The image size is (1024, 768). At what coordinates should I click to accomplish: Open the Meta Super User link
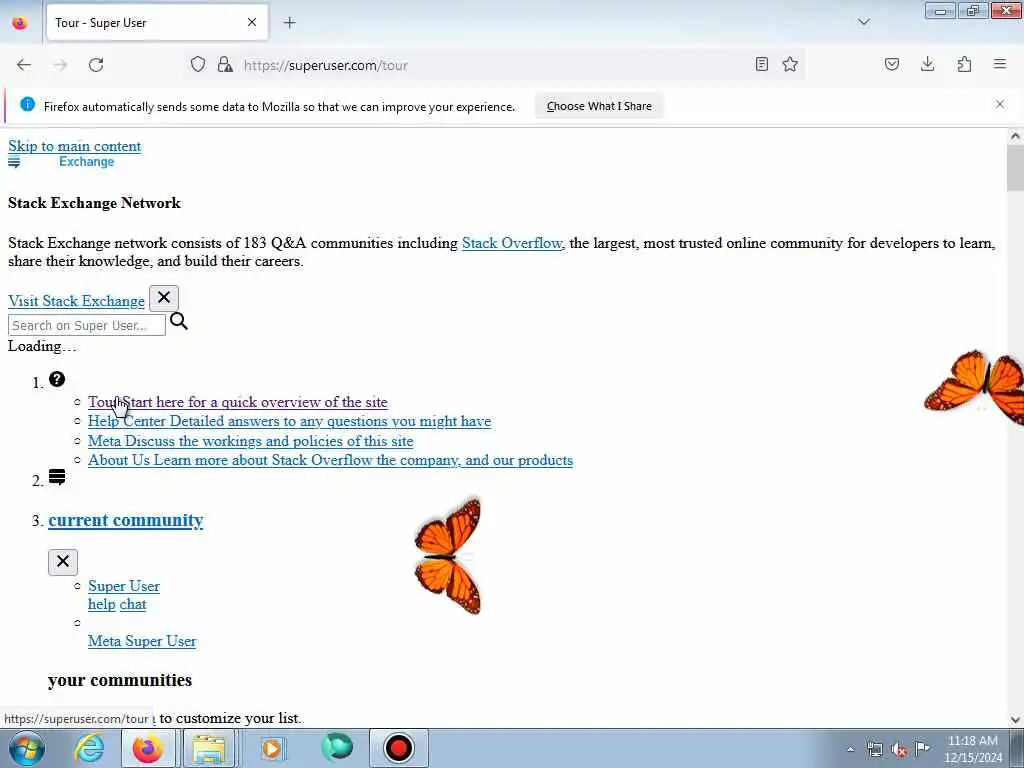tap(142, 641)
